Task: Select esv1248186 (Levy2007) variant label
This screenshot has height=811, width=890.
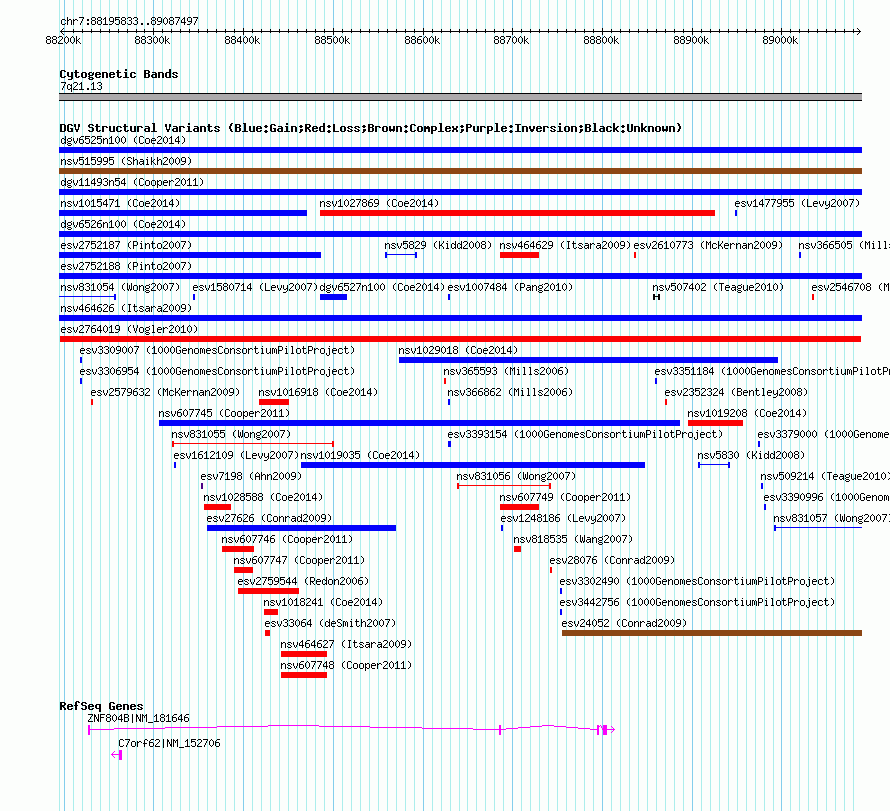Action: tap(563, 518)
